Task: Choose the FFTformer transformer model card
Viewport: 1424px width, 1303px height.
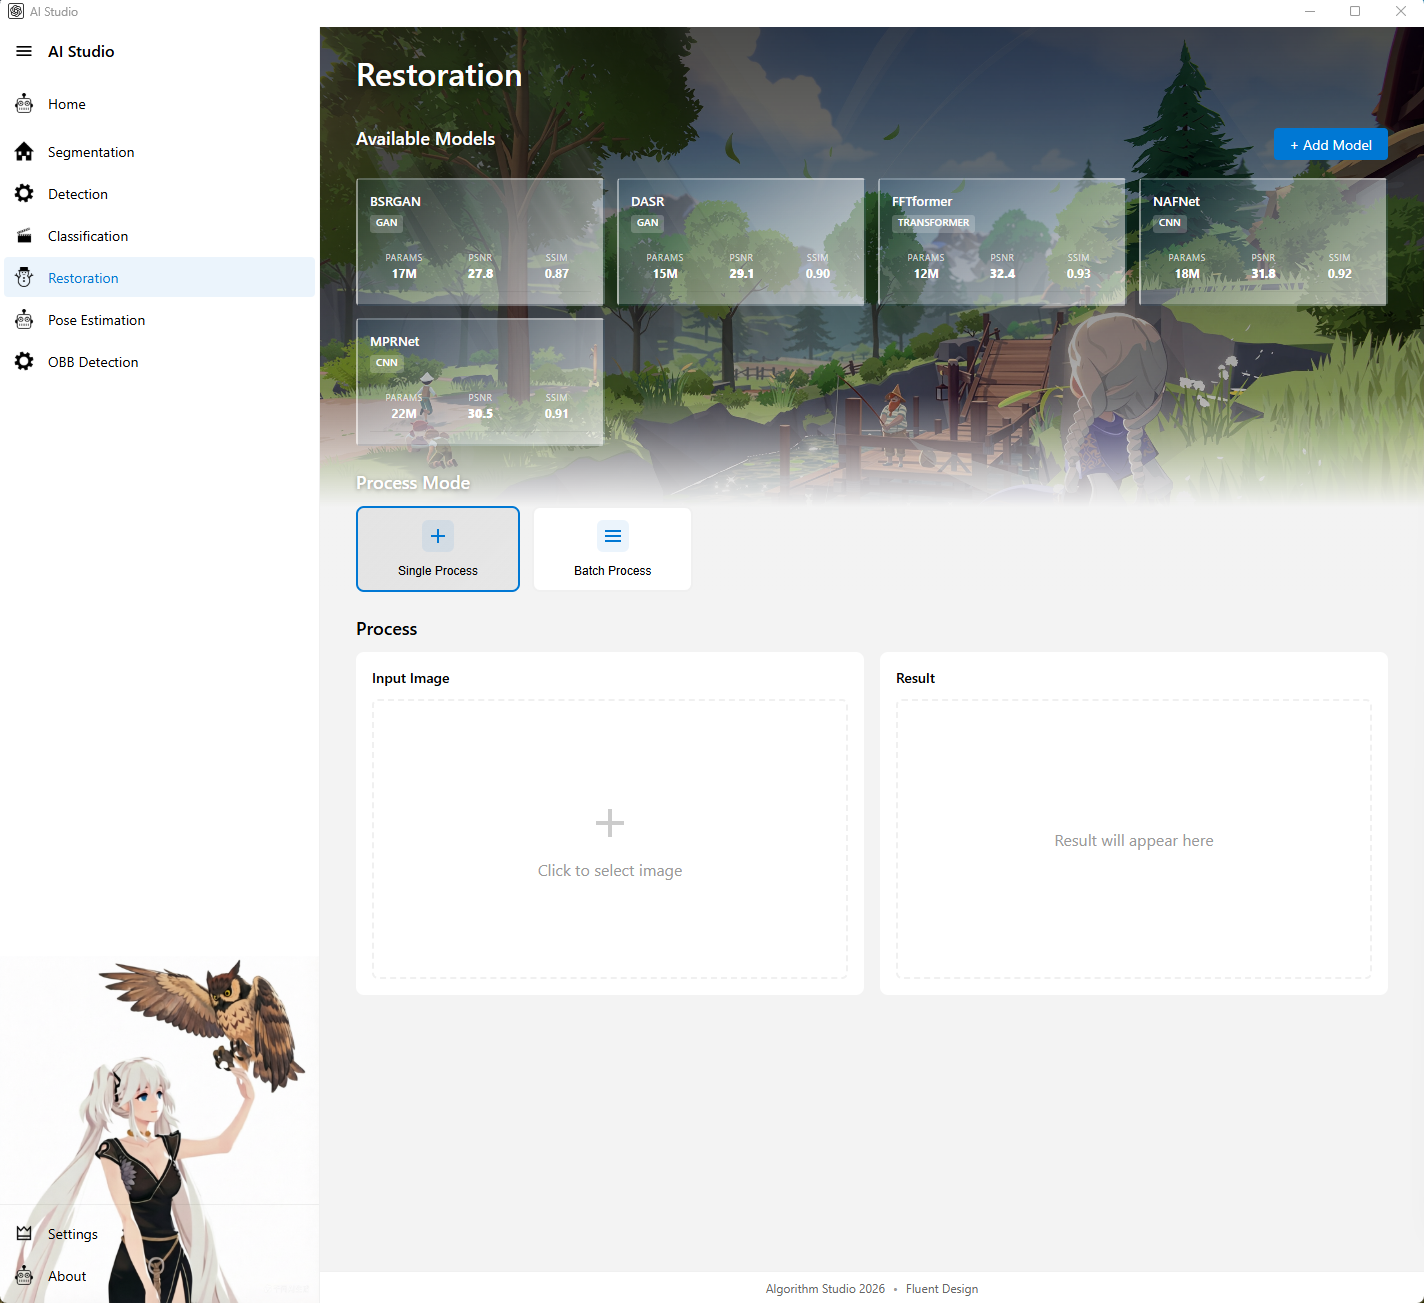Action: (x=1001, y=241)
